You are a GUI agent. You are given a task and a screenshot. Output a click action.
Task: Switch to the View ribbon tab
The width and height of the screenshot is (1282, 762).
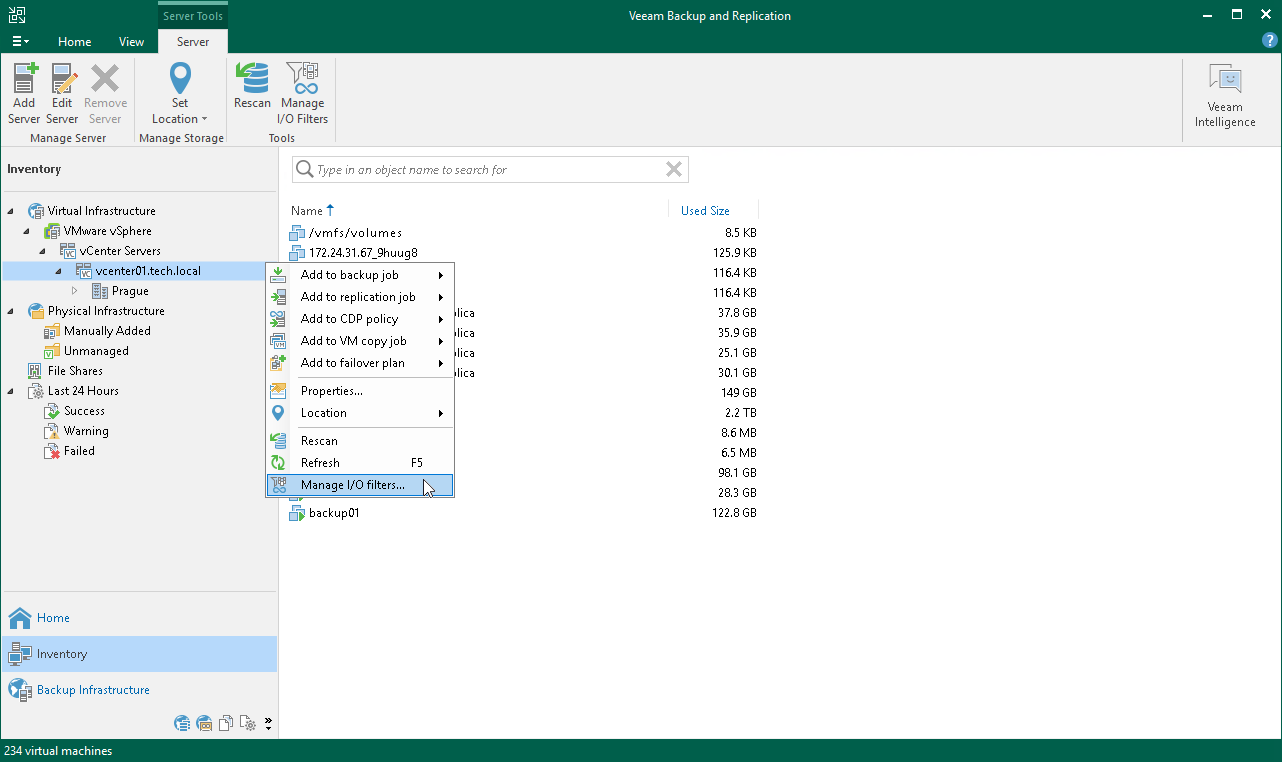[x=131, y=42]
